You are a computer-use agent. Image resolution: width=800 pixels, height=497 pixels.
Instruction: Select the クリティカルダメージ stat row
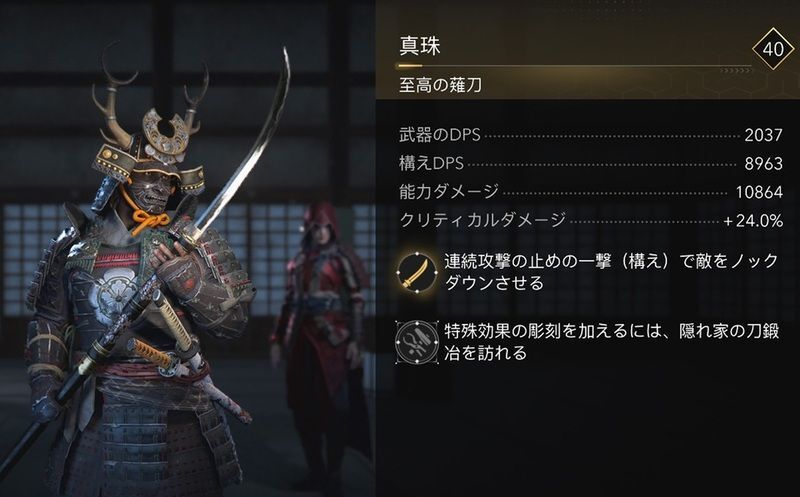click(591, 220)
